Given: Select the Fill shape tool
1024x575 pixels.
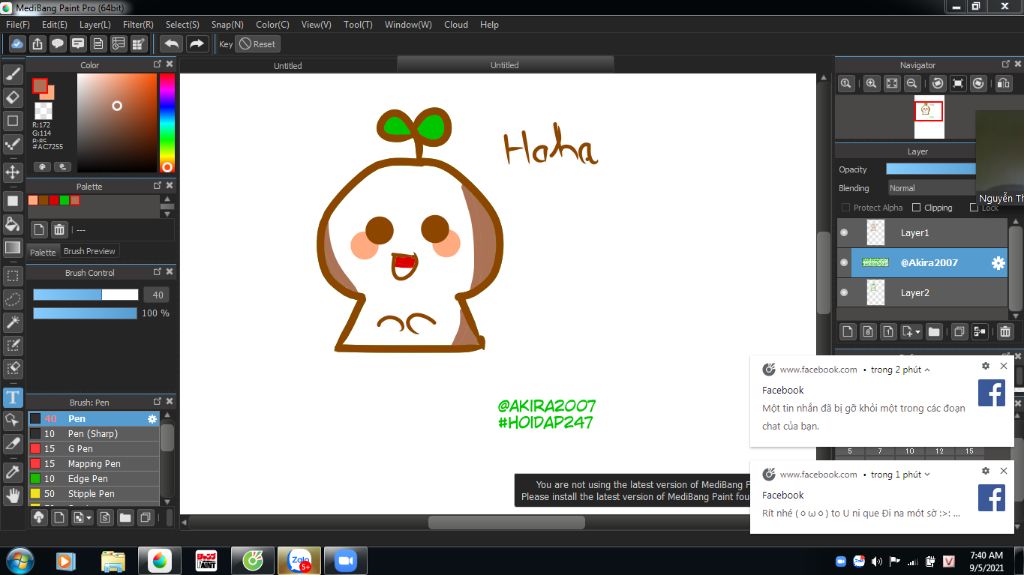Looking at the screenshot, I should [x=12, y=201].
